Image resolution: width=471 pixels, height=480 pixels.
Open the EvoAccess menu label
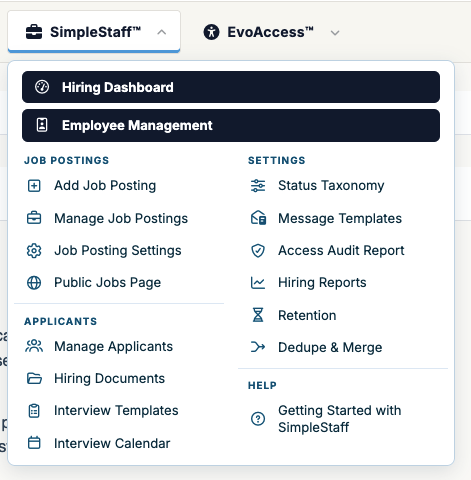point(270,32)
